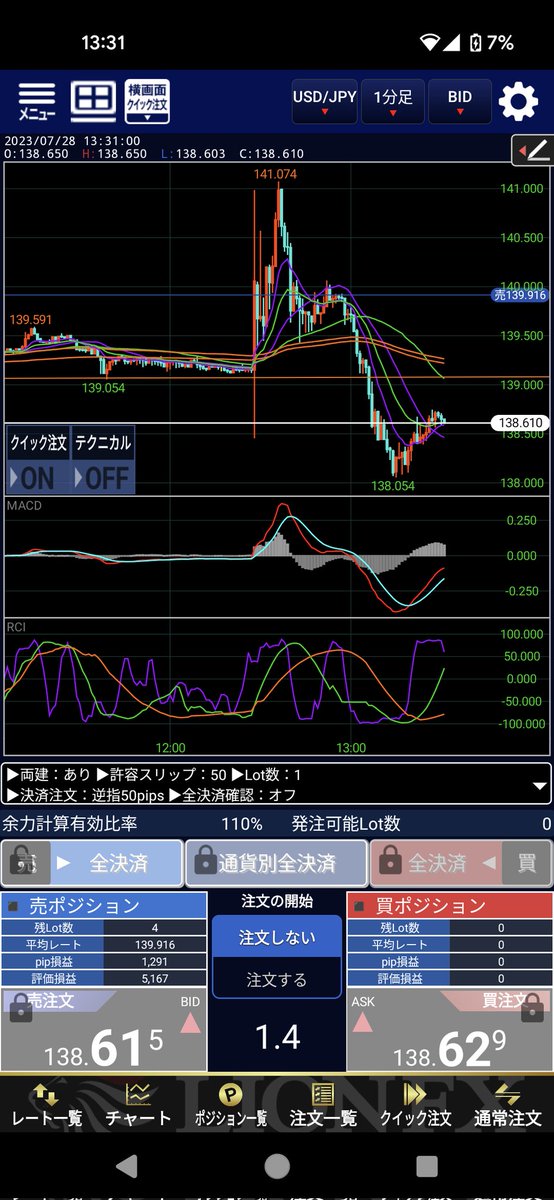Tap the sell 平均レート value 139.916
The height and width of the screenshot is (1200, 554).
155,944
